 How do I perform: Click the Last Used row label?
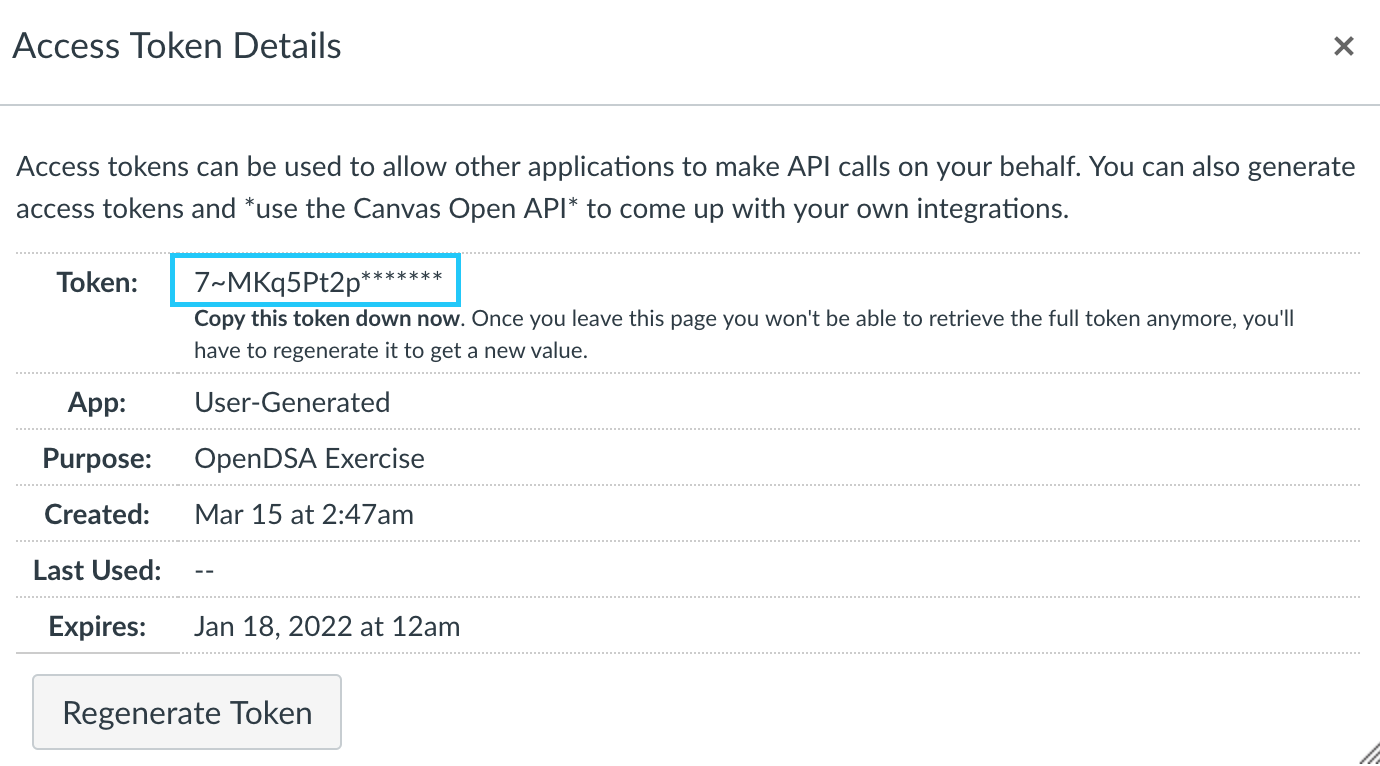tap(97, 571)
